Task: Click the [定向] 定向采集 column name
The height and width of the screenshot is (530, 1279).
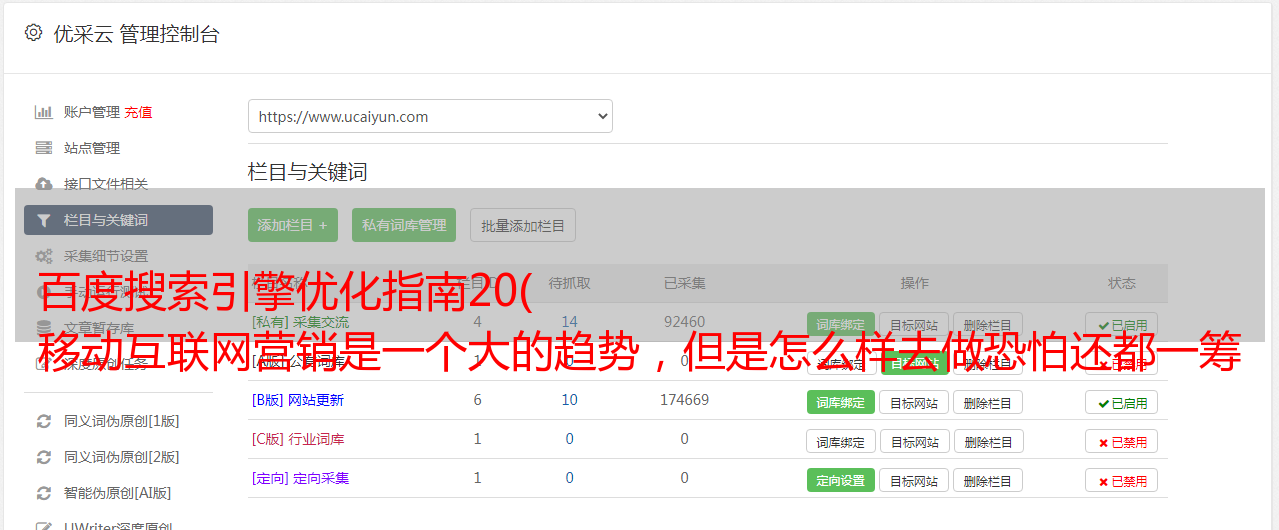Action: (300, 478)
